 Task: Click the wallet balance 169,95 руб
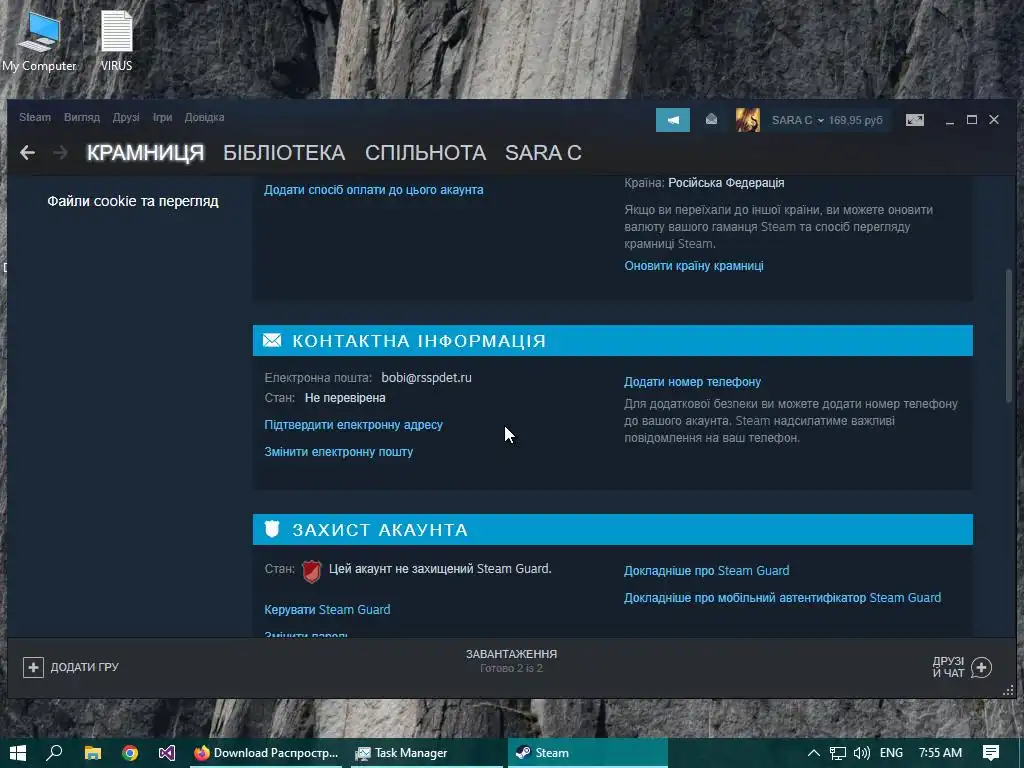click(856, 120)
